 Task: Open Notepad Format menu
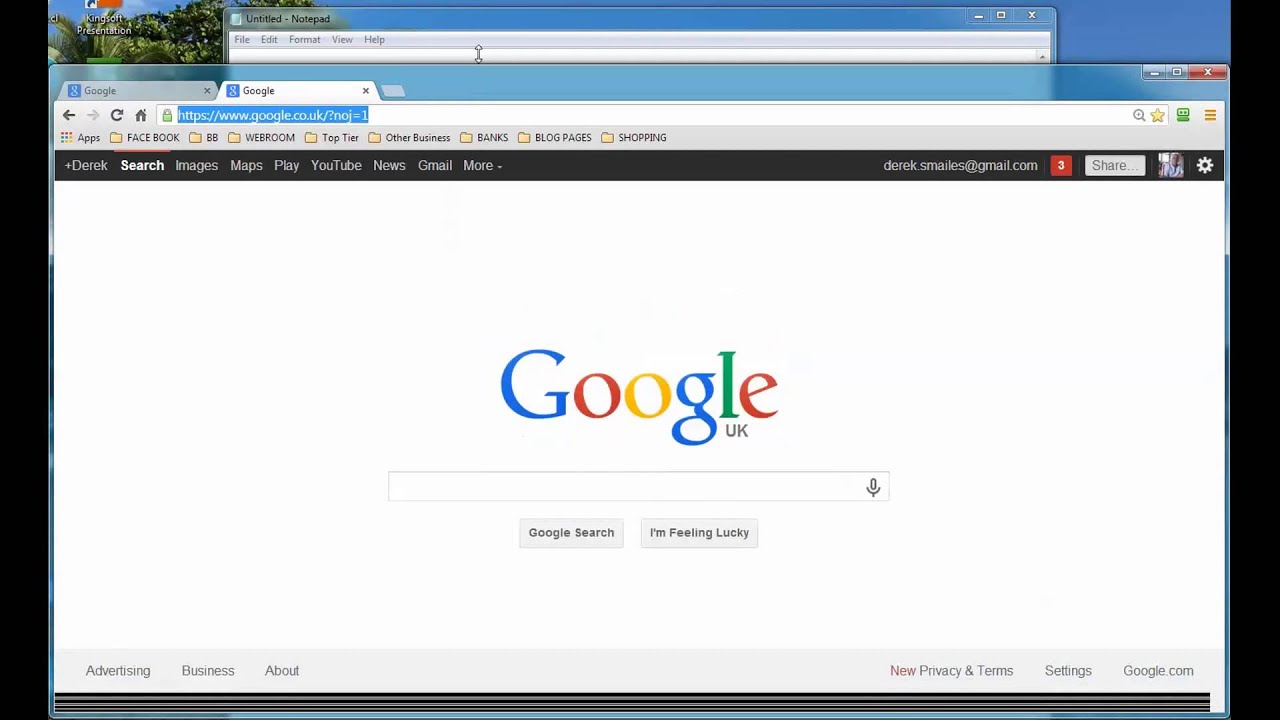(305, 40)
